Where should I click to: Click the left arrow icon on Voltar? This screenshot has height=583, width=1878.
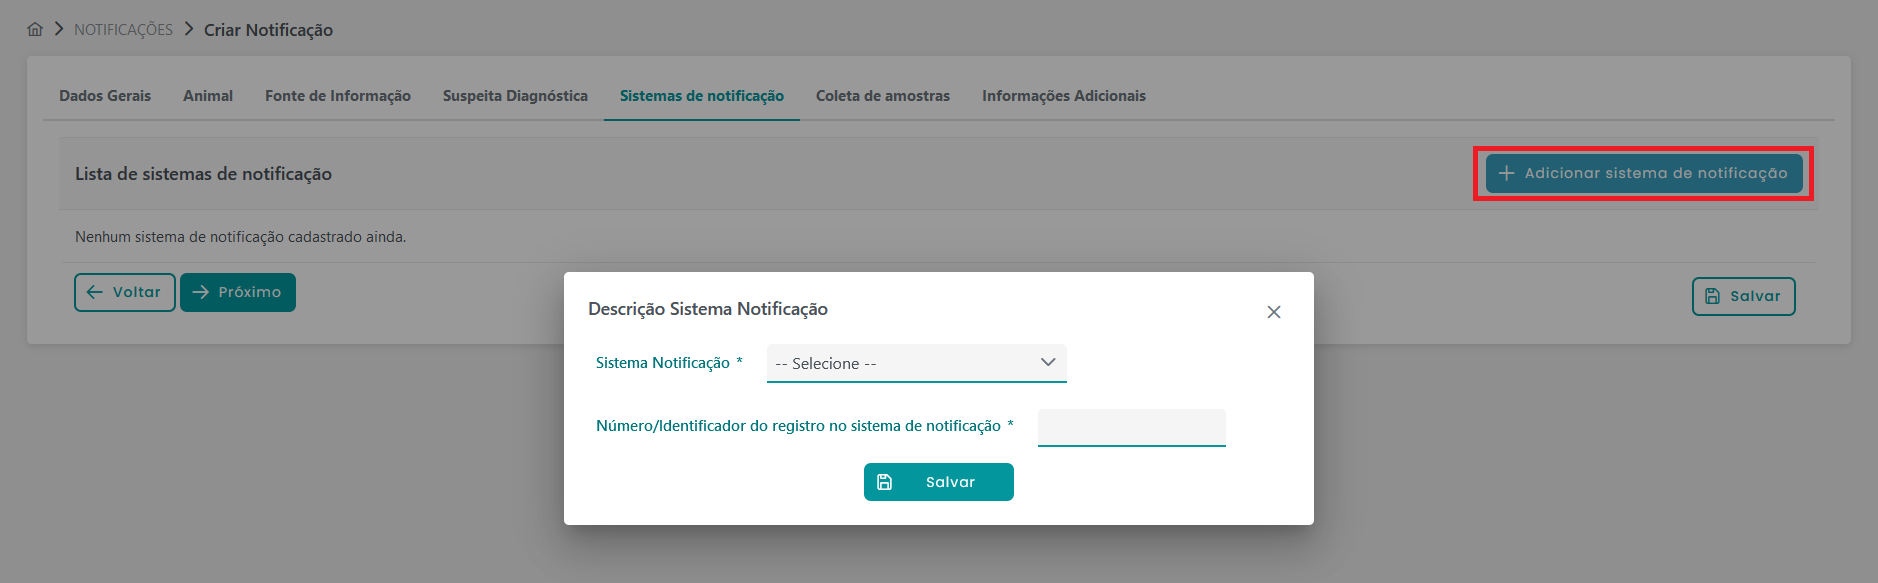(95, 292)
